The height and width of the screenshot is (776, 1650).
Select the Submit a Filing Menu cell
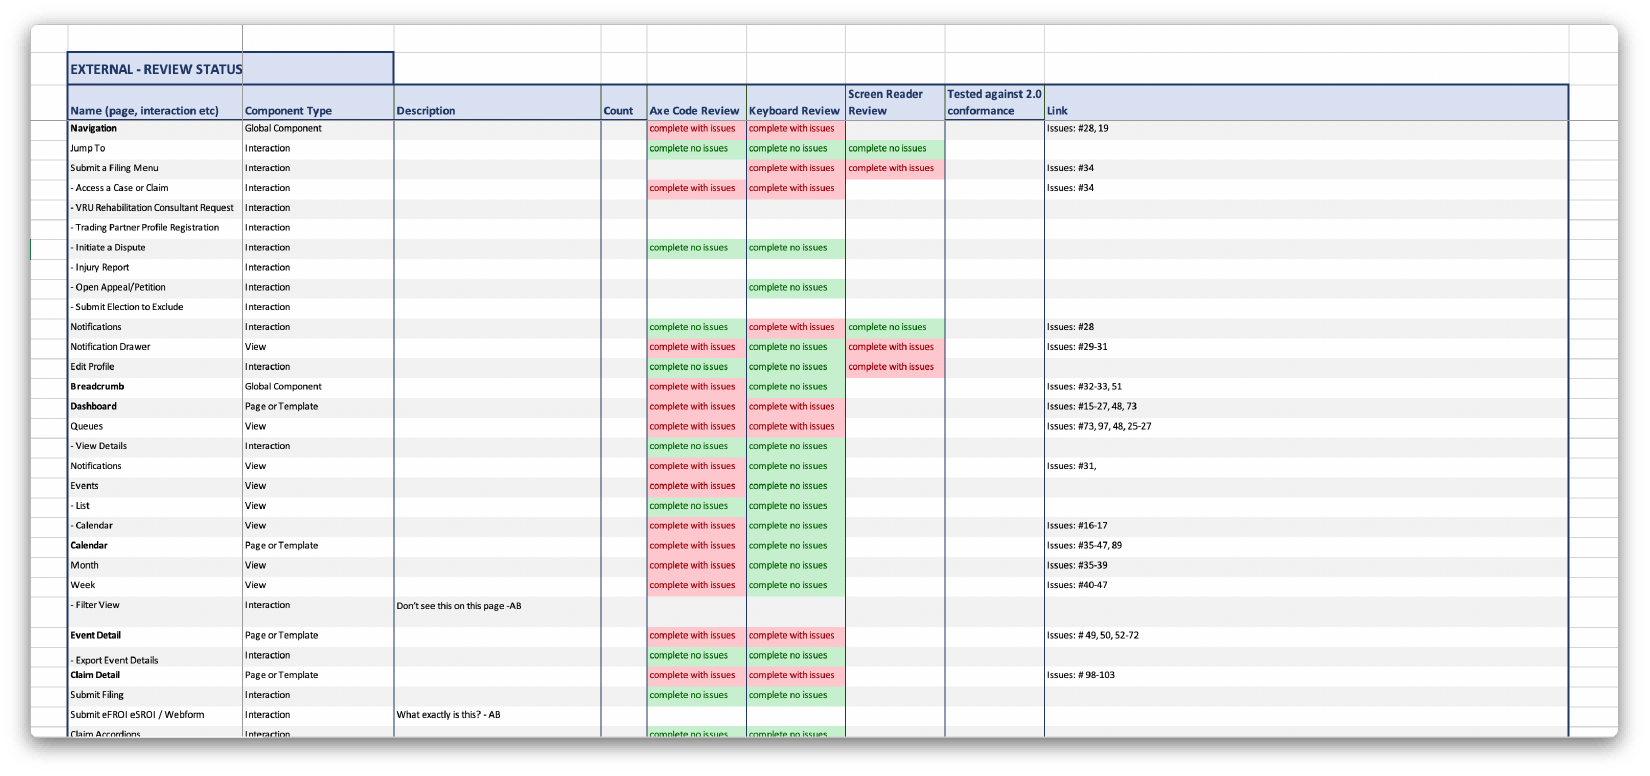[155, 169]
